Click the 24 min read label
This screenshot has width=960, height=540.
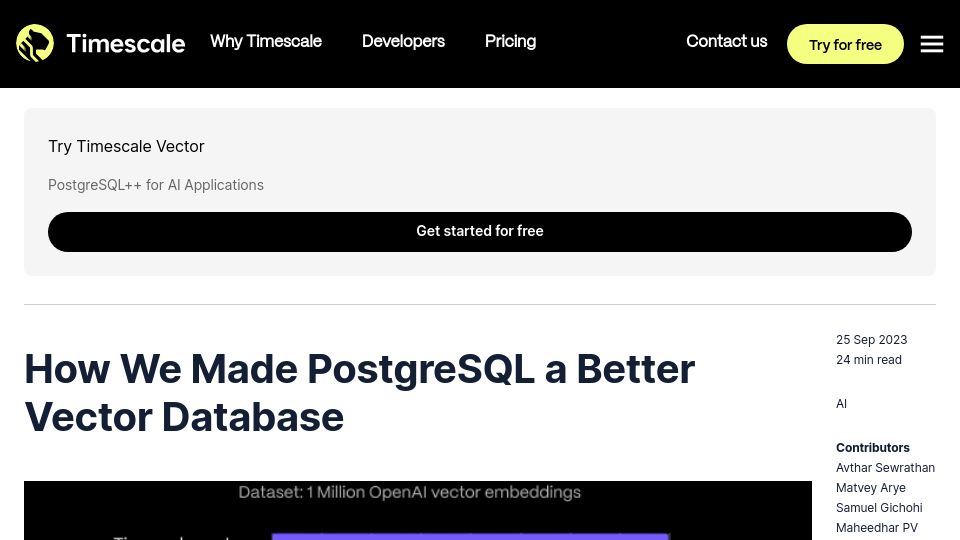point(869,360)
